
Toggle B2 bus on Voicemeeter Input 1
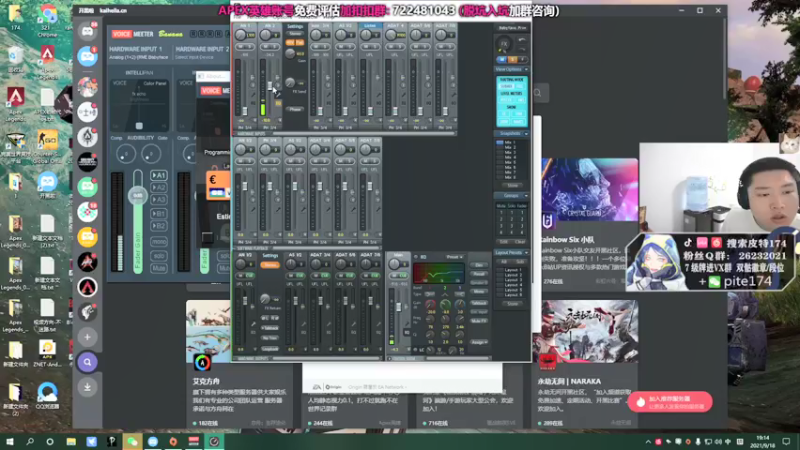click(x=159, y=226)
